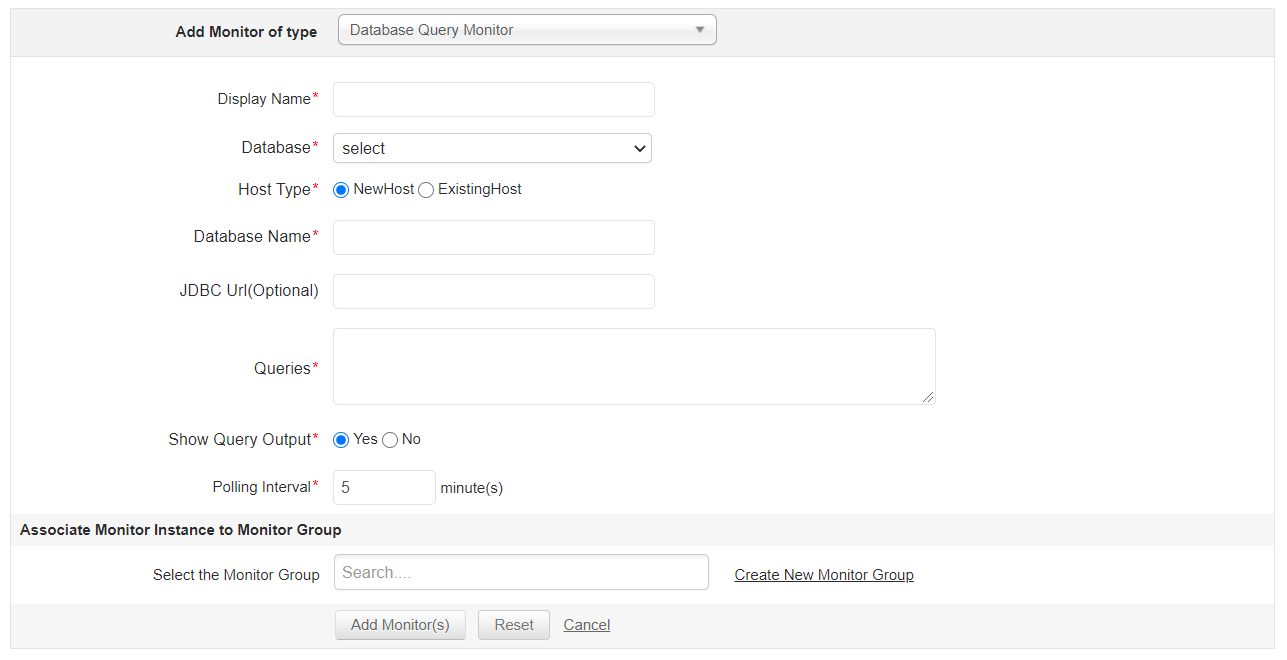Expand the Database select dropdown
This screenshot has width=1287, height=660.
pos(492,148)
